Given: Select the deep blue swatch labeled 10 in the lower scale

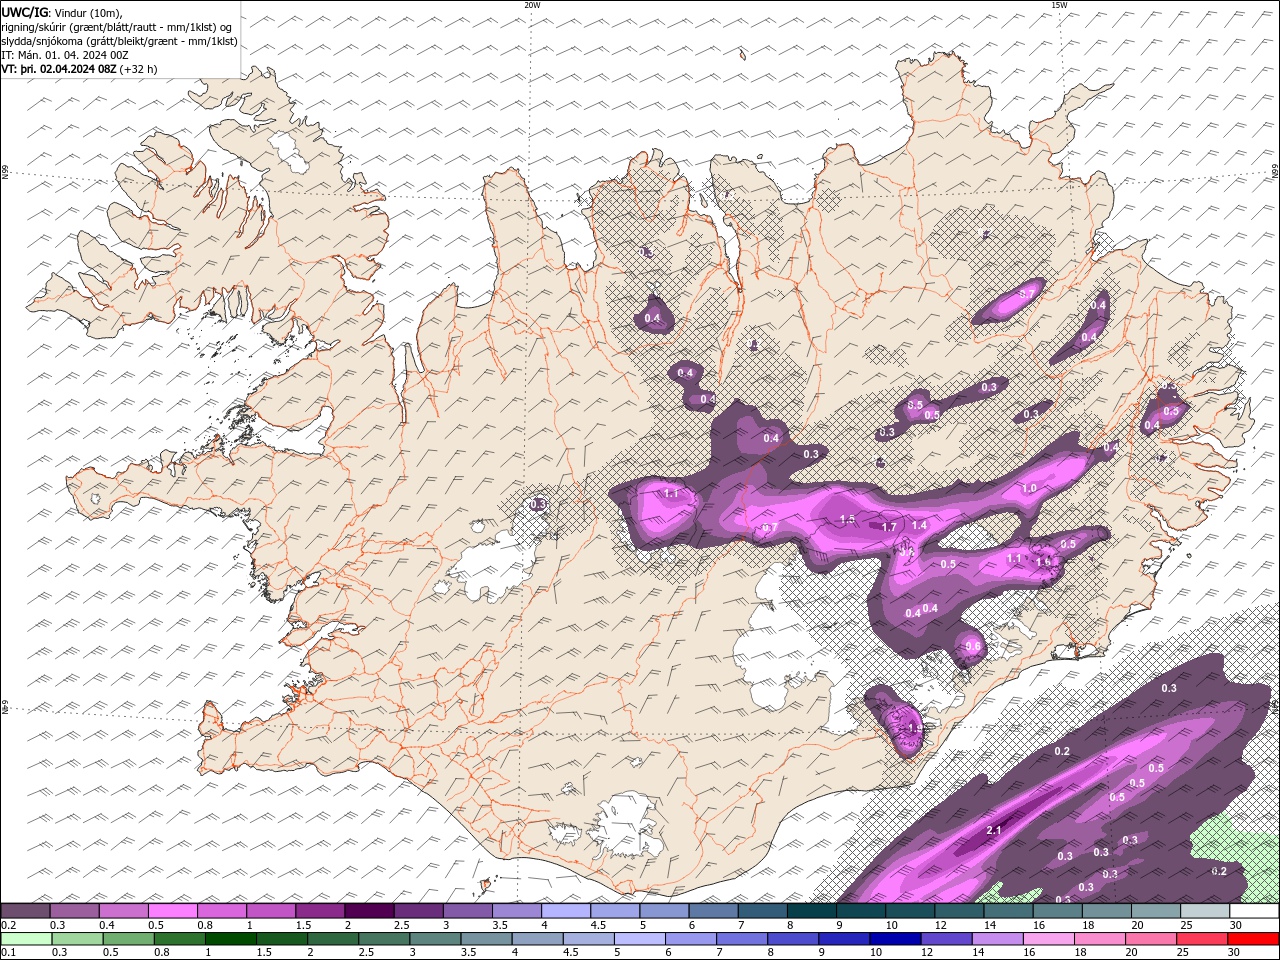Looking at the screenshot, I should pyautogui.click(x=895, y=939).
